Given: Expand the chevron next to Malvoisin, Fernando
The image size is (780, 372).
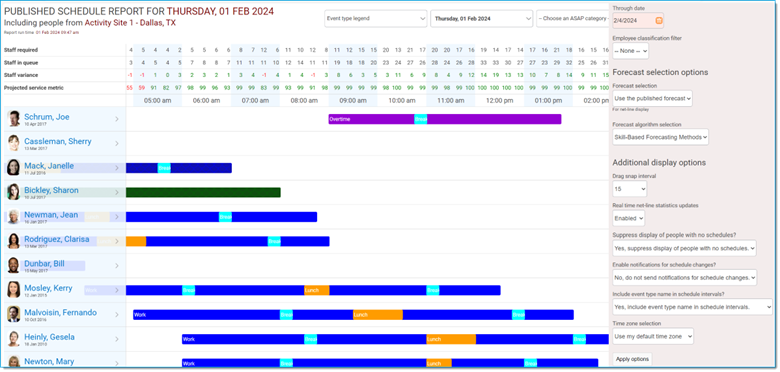Looking at the screenshot, I should click(x=117, y=314).
